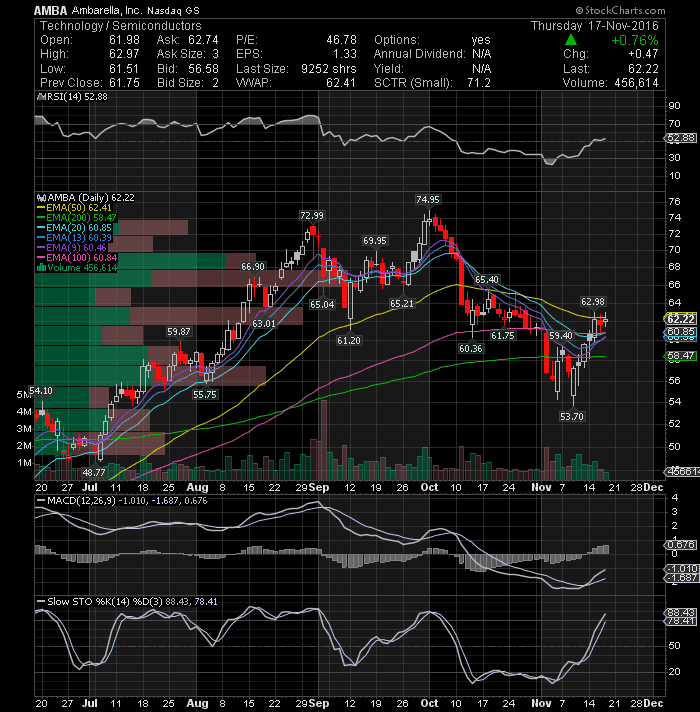
Task: Click the 62.98 price label
Action: (x=593, y=302)
